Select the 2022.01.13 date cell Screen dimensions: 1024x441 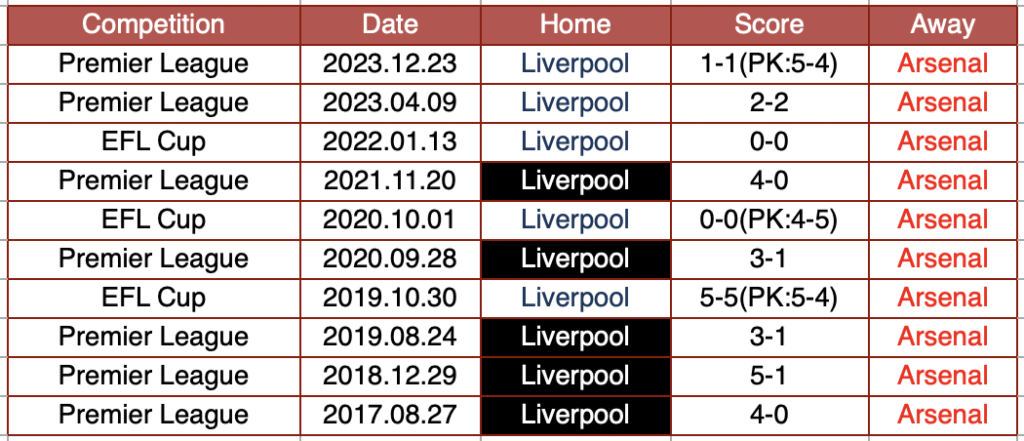click(389, 142)
